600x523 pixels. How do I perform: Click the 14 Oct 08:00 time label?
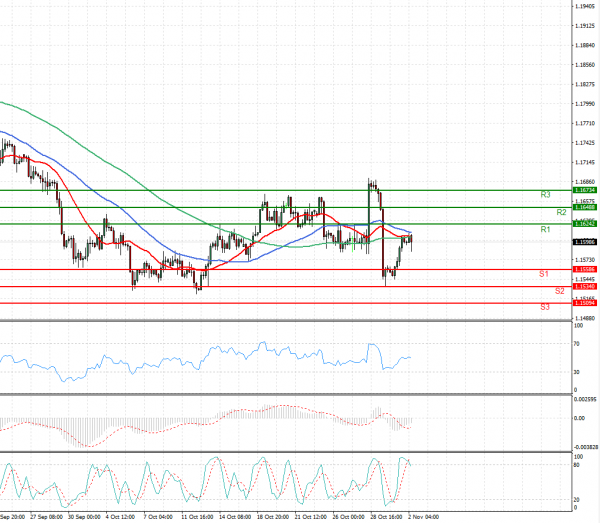click(x=235, y=517)
